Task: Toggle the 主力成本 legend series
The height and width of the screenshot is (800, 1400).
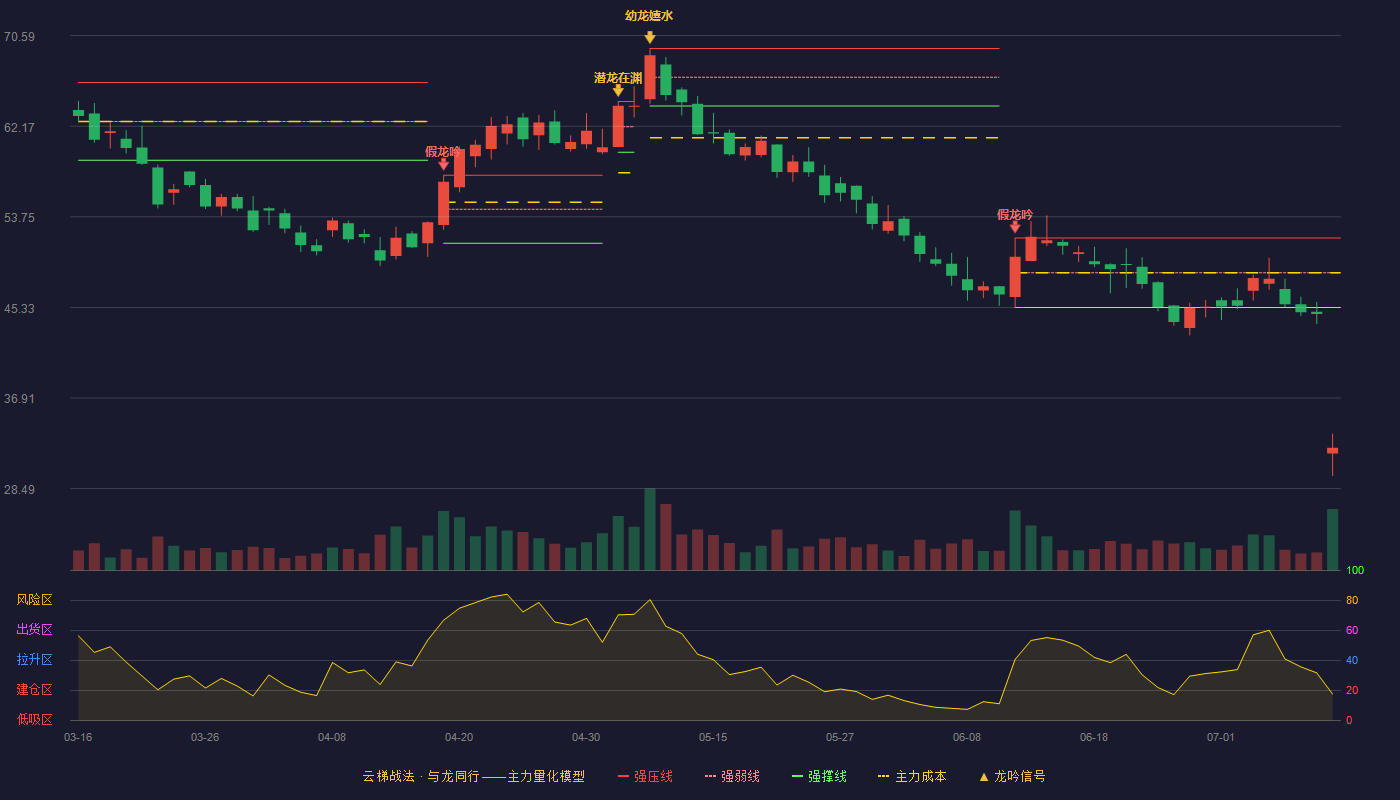Action: [x=912, y=776]
